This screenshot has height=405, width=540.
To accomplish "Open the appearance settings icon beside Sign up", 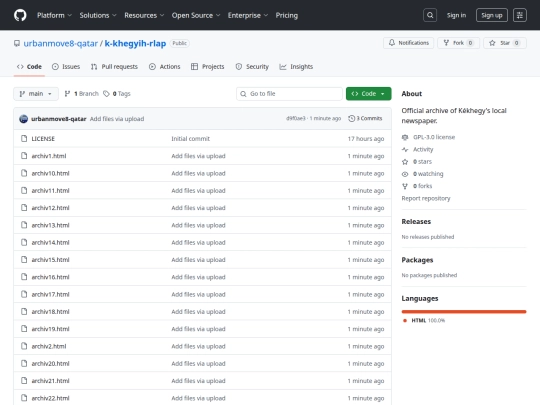I will click(x=520, y=15).
